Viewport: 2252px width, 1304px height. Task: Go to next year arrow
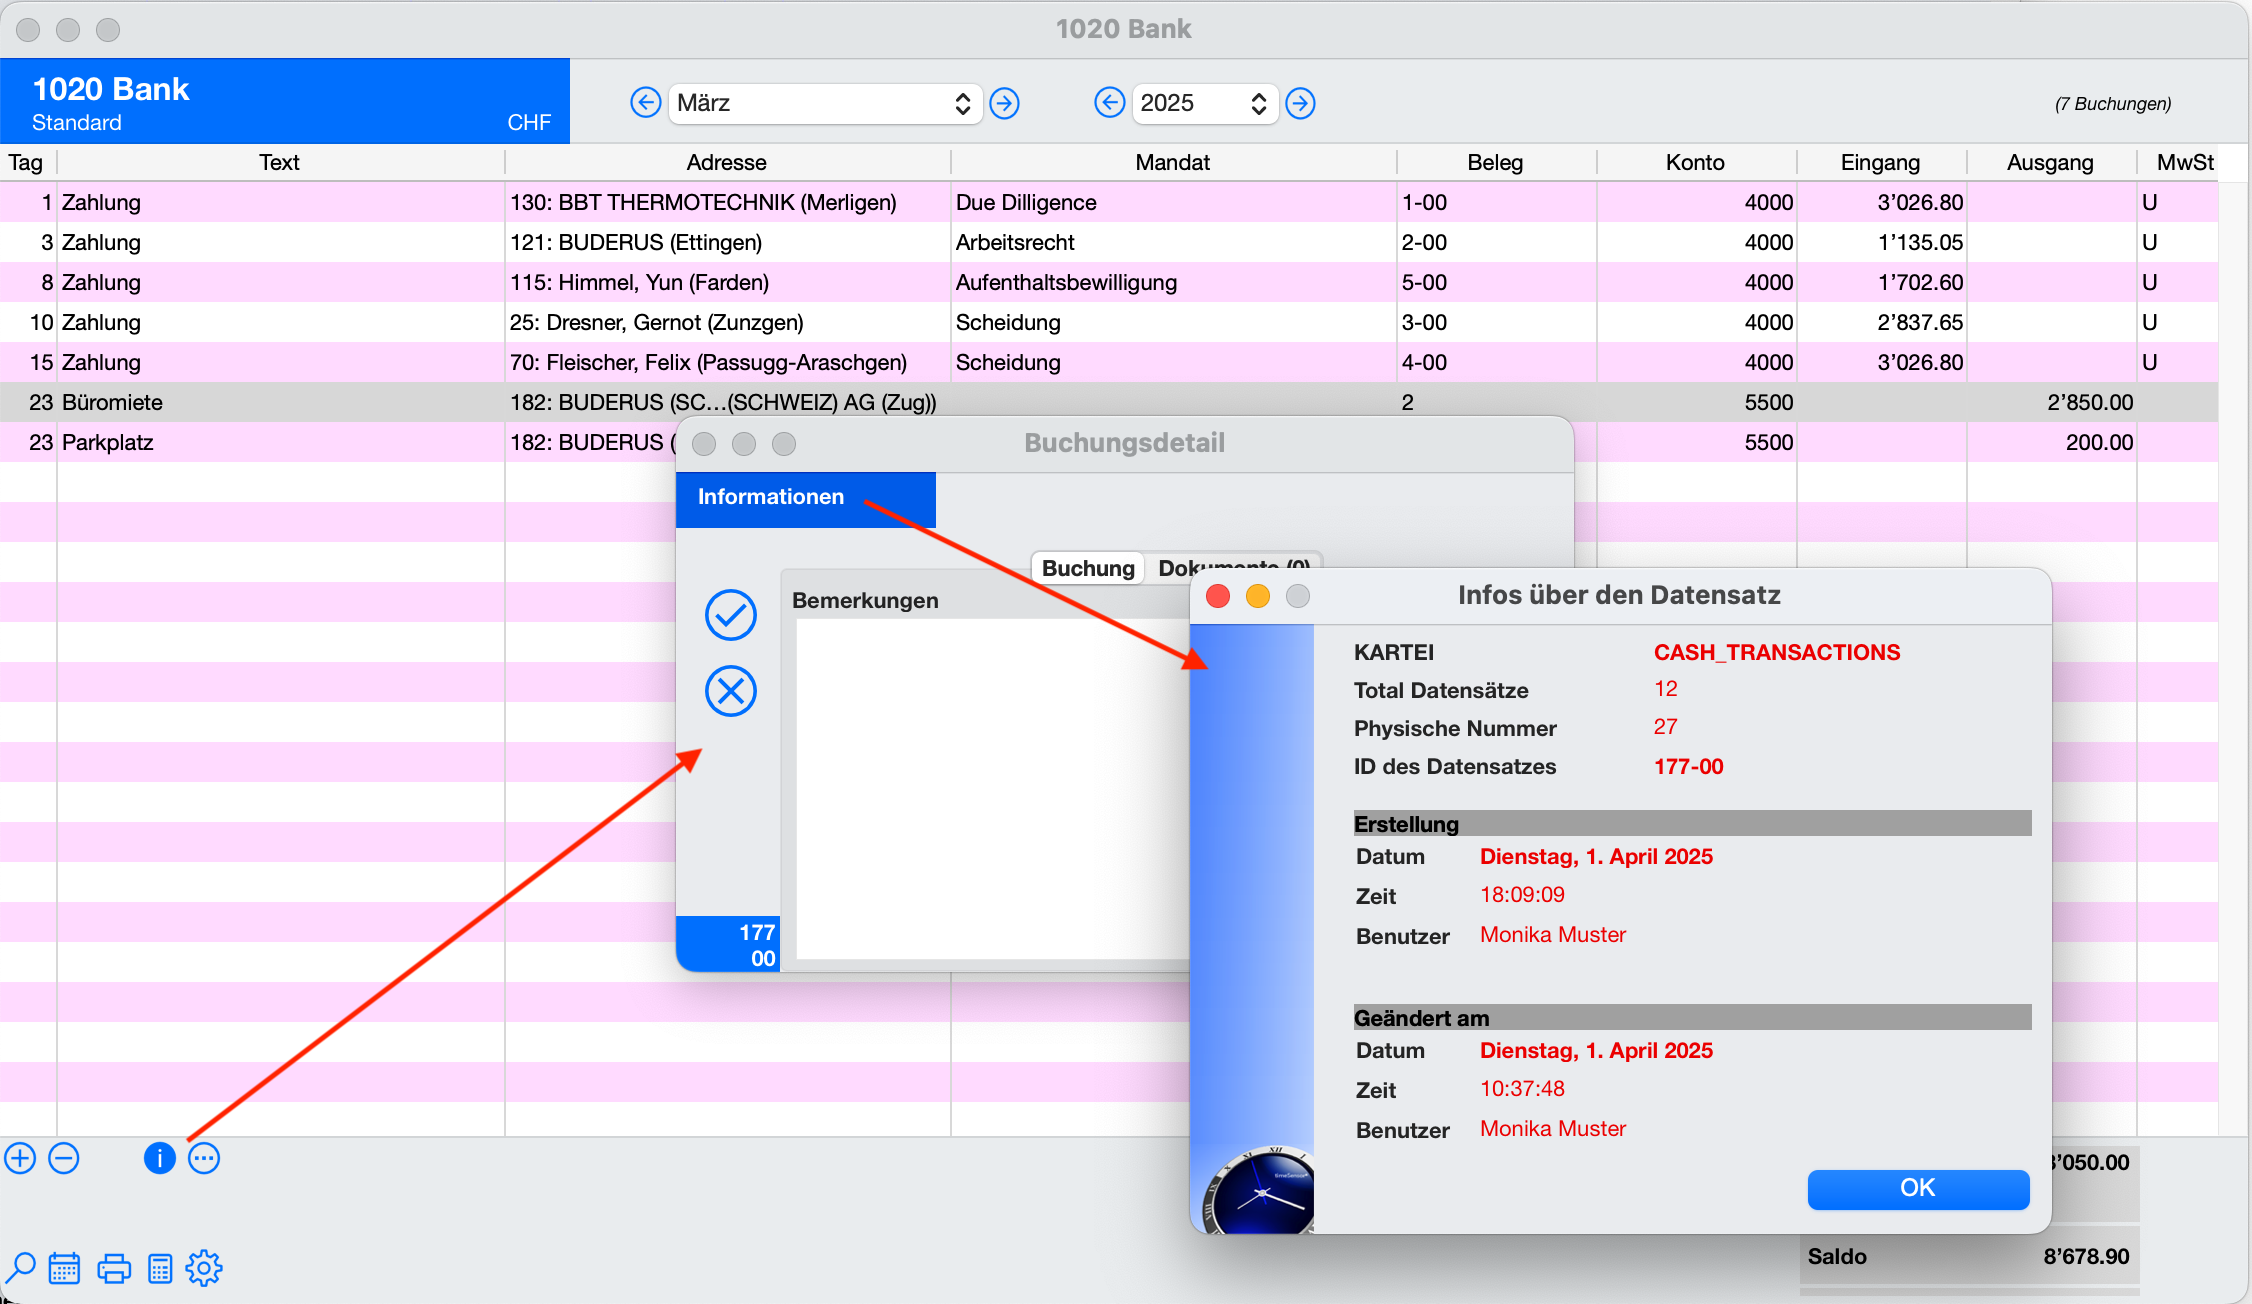coord(1300,103)
